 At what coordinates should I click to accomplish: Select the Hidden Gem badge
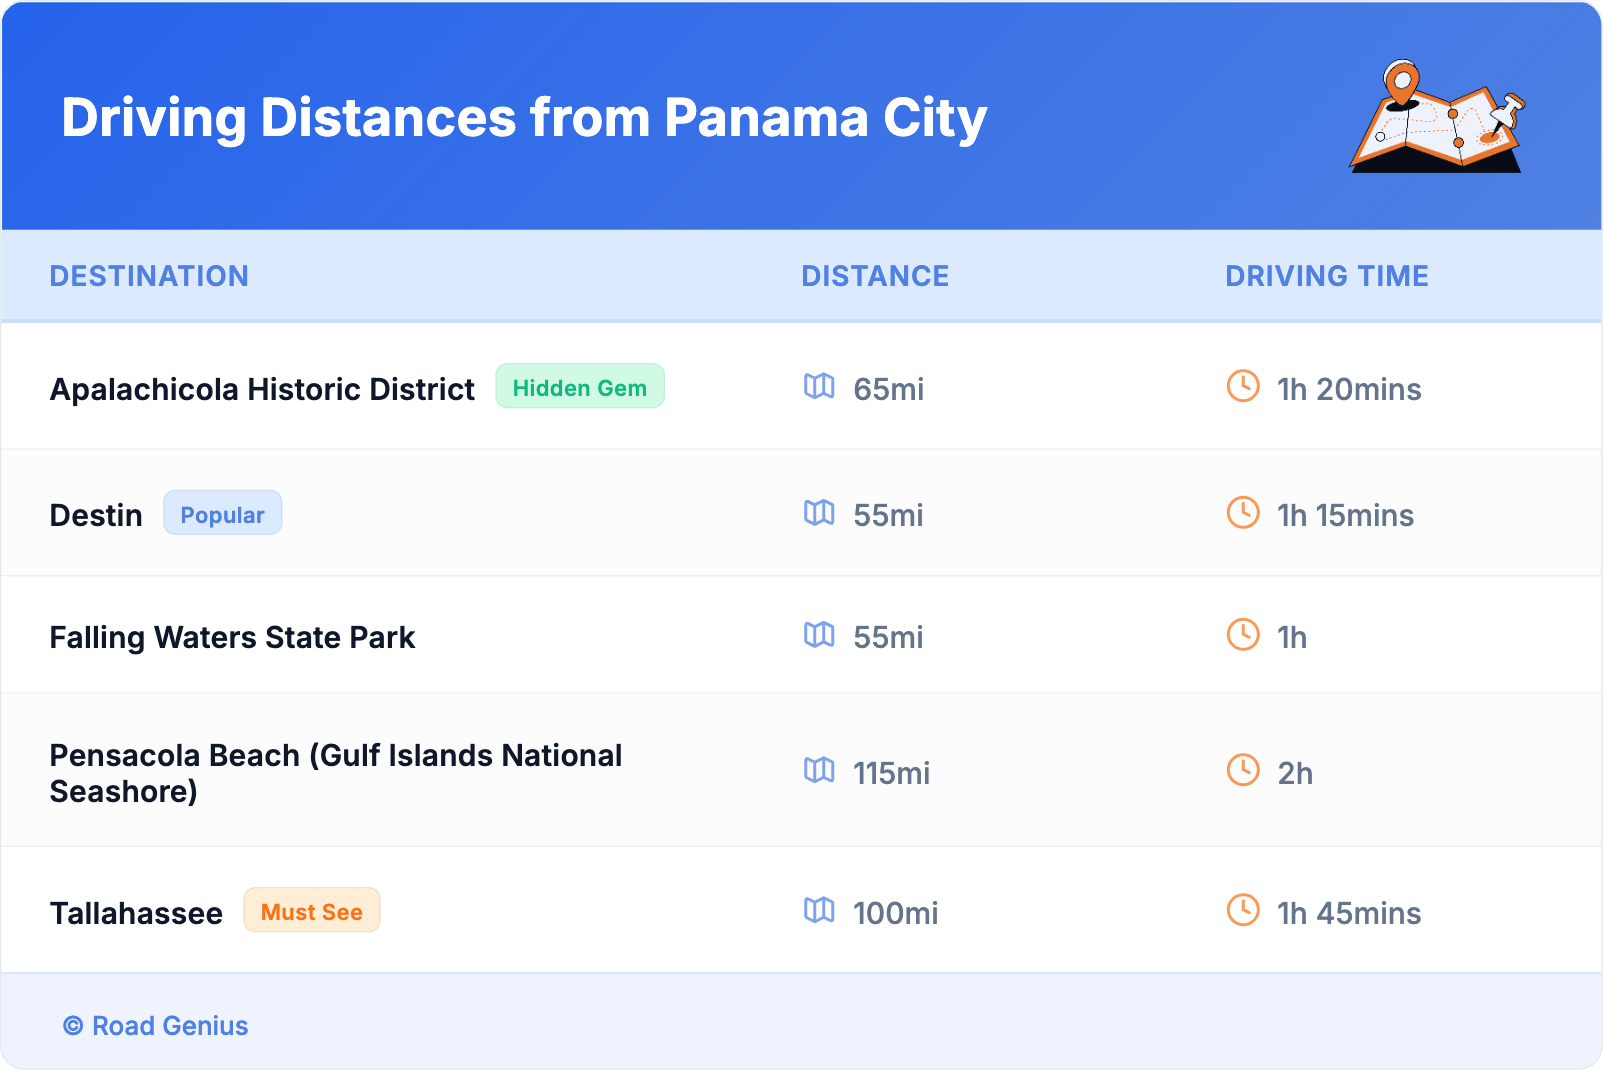(x=580, y=387)
